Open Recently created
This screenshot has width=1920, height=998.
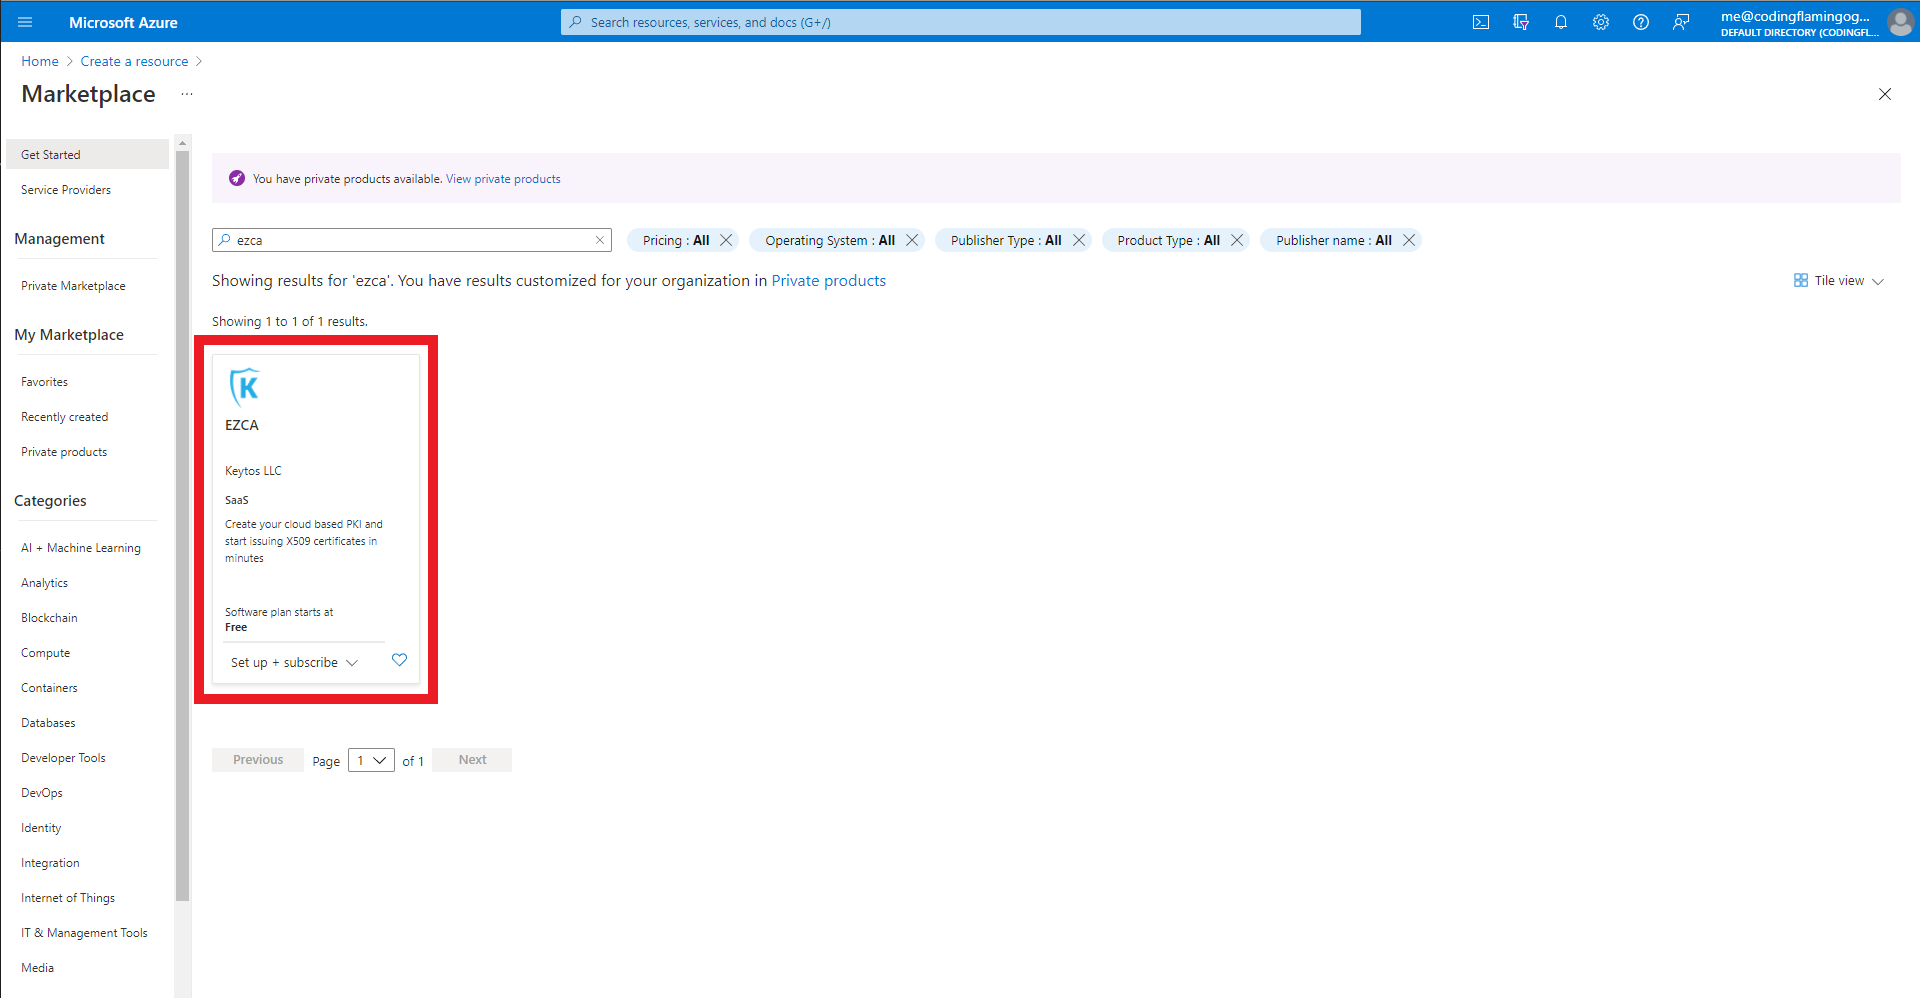click(x=64, y=417)
